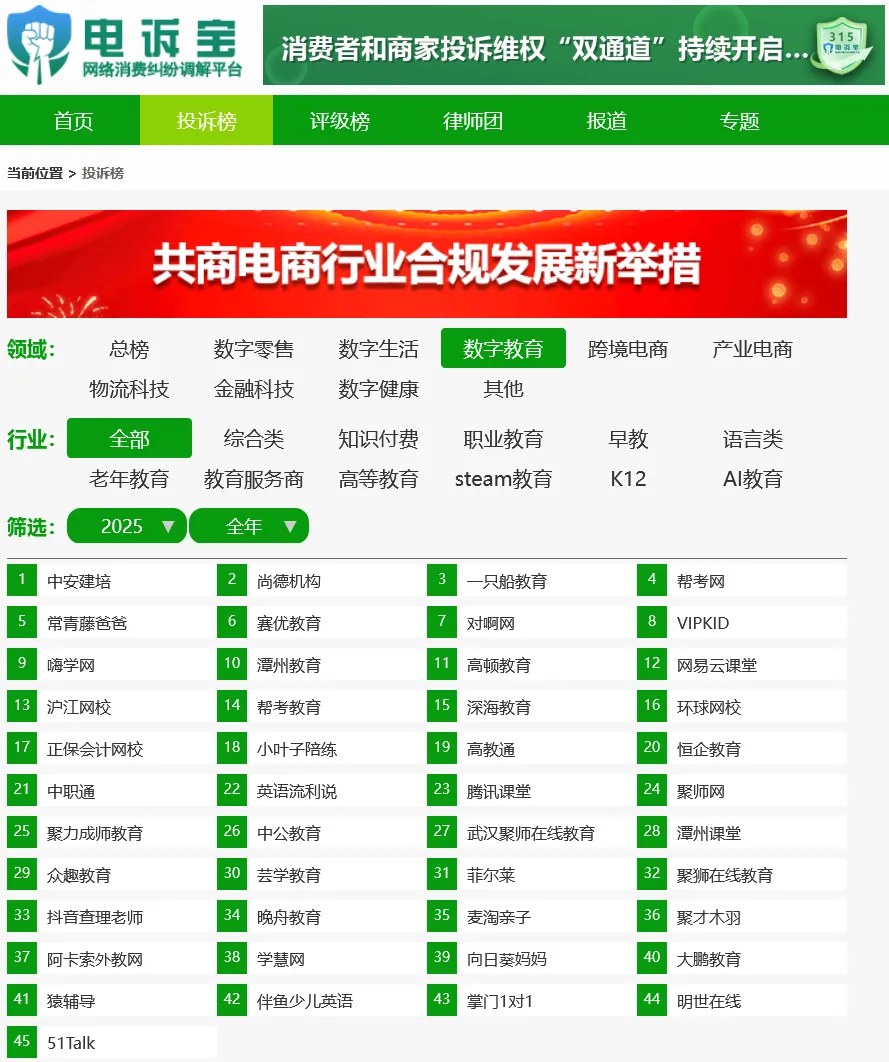The image size is (889, 1062).
Task: Click the 电诉宝 fist shield logo
Action: [39, 44]
